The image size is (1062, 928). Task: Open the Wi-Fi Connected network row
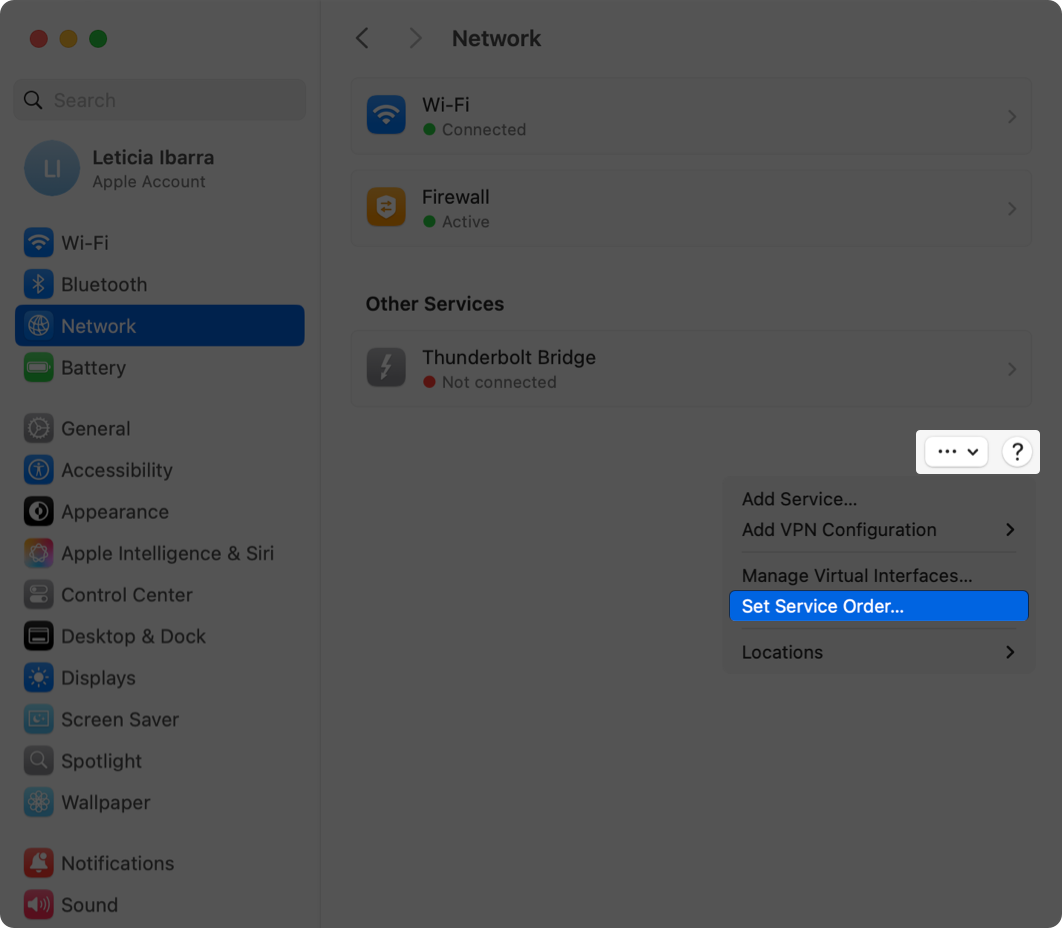point(690,116)
